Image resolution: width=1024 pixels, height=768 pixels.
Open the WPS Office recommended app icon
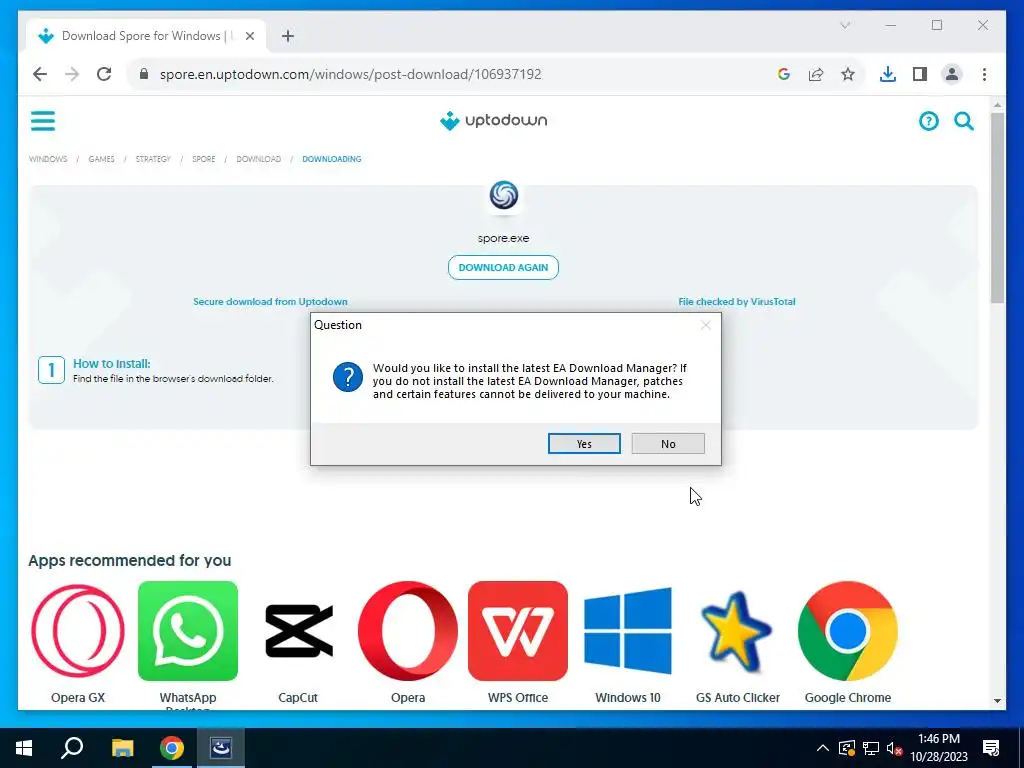point(518,631)
